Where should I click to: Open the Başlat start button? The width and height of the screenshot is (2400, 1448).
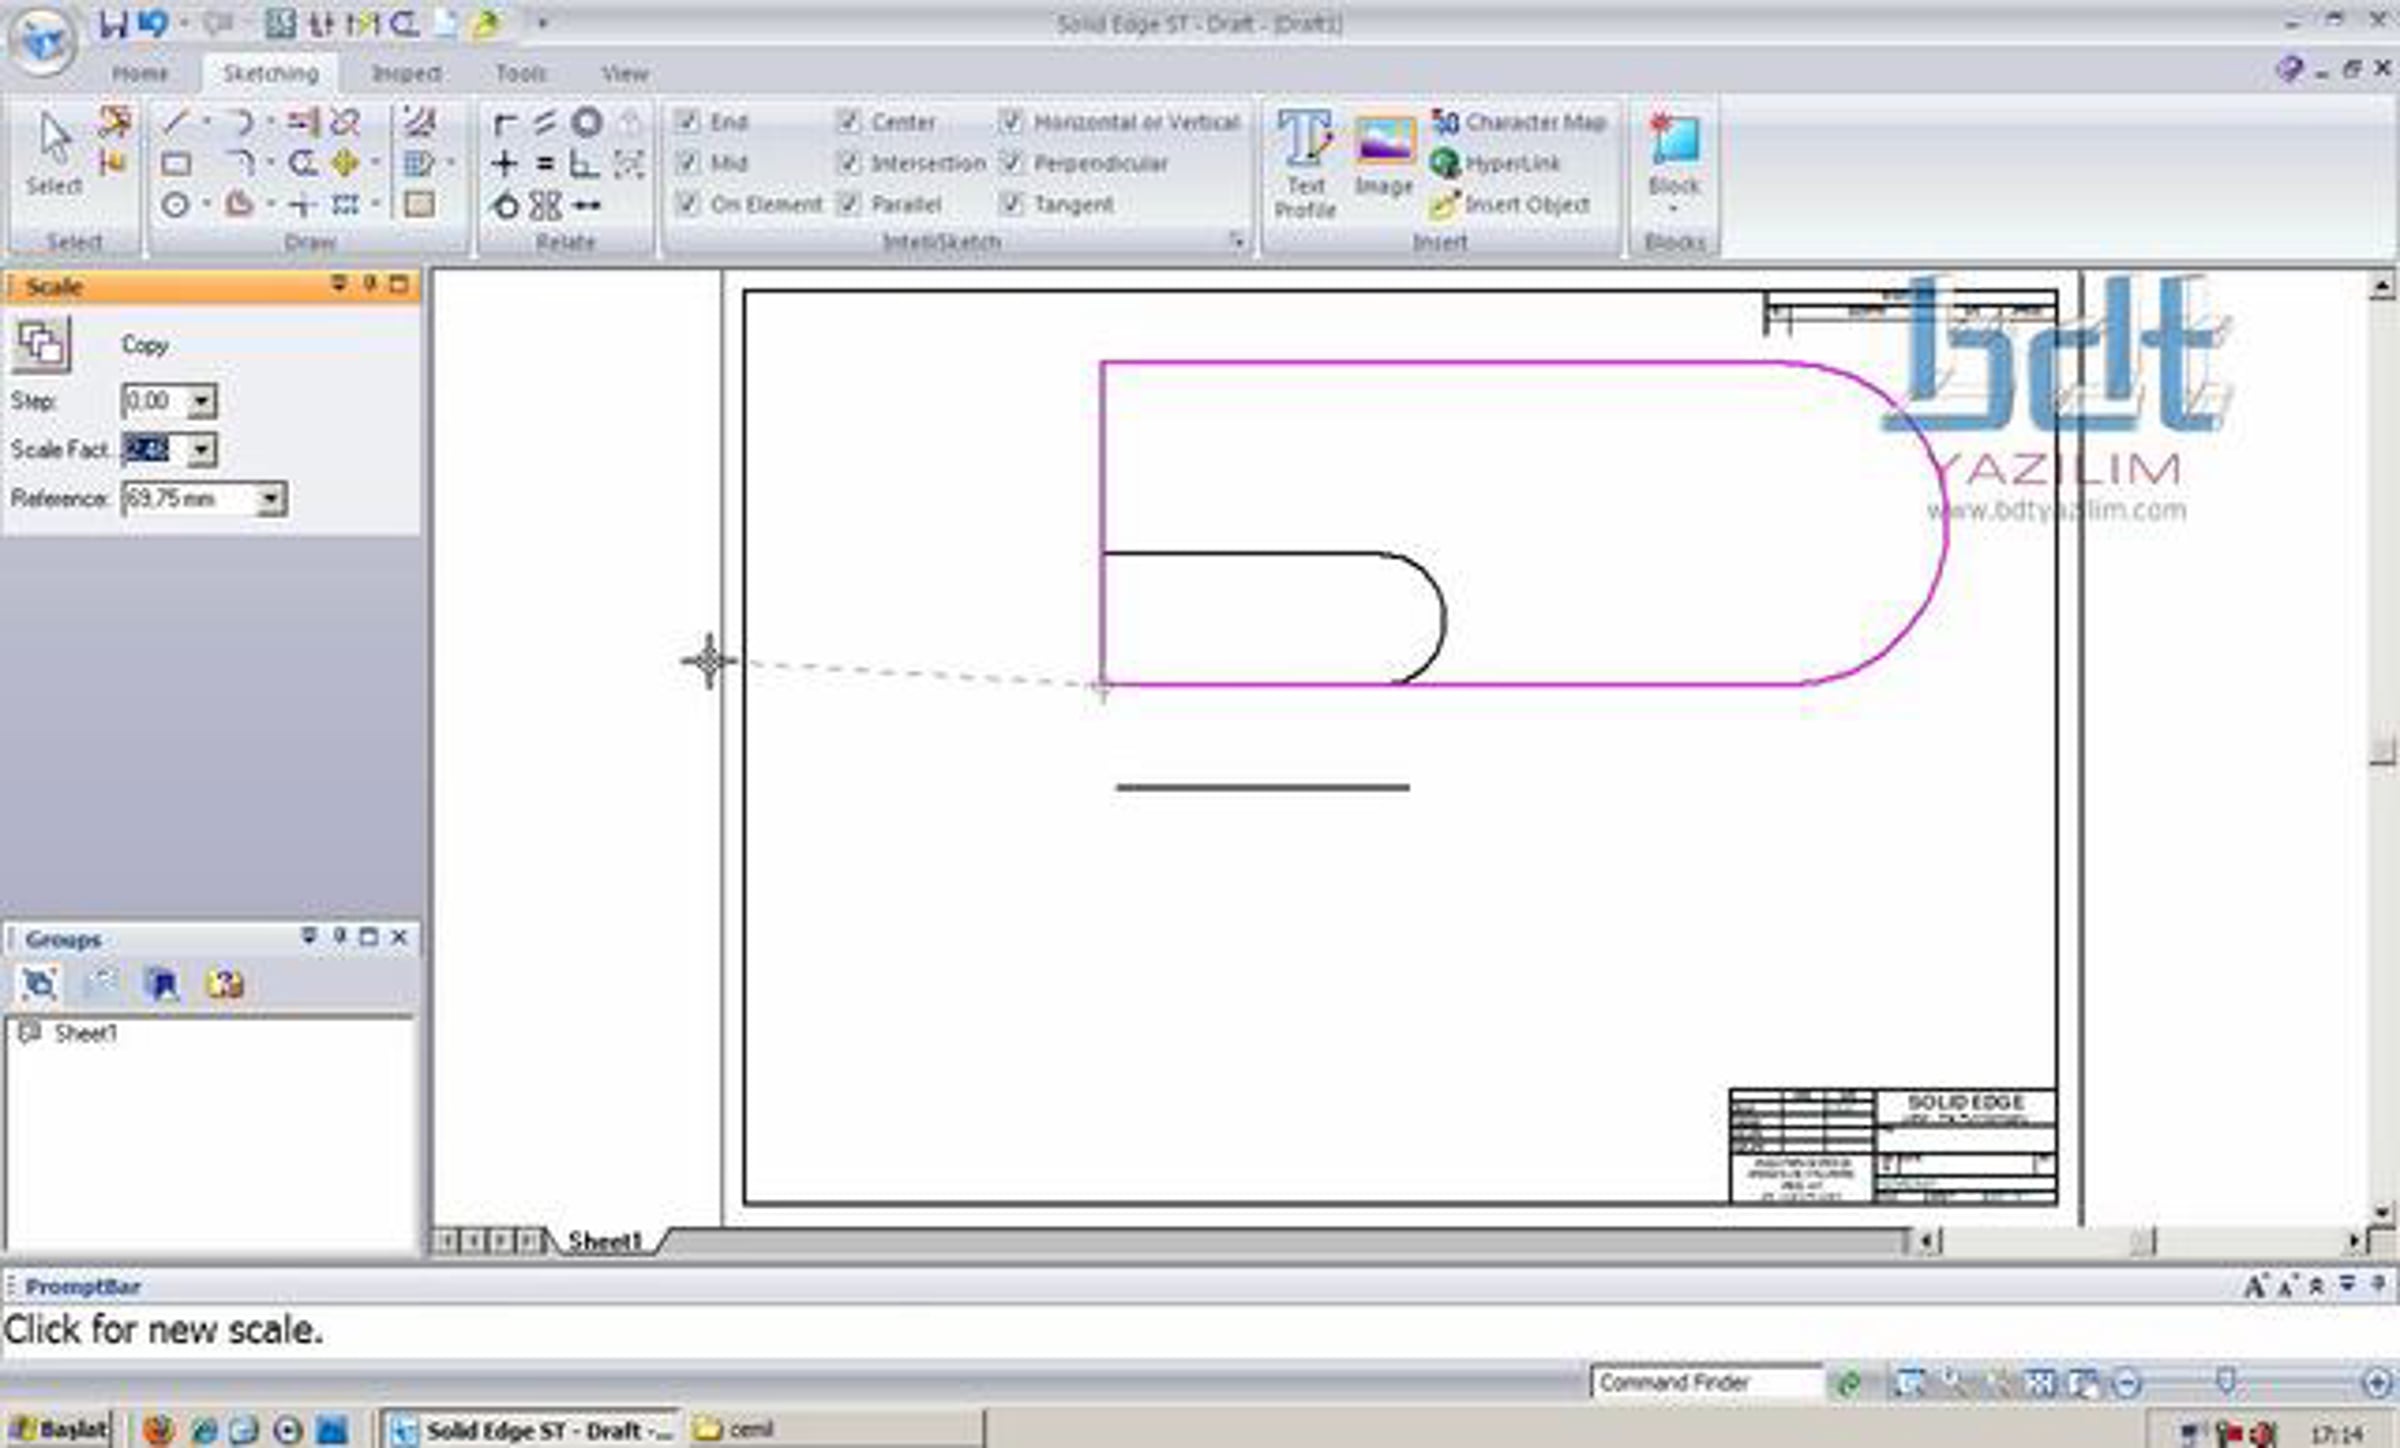coord(58,1430)
